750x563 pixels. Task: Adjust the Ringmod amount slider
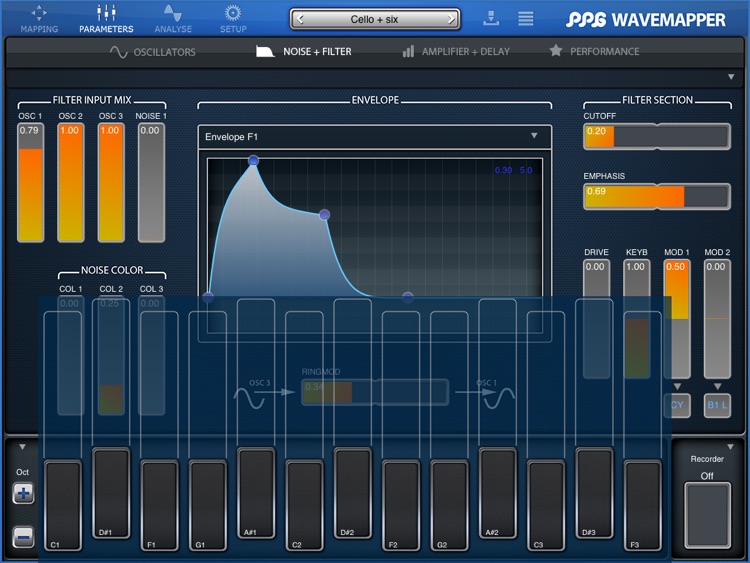pos(375,392)
